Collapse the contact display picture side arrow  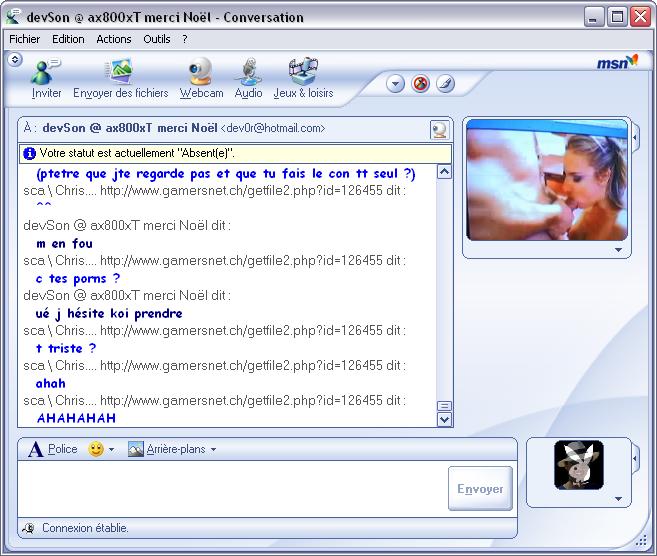pyautogui.click(x=636, y=137)
